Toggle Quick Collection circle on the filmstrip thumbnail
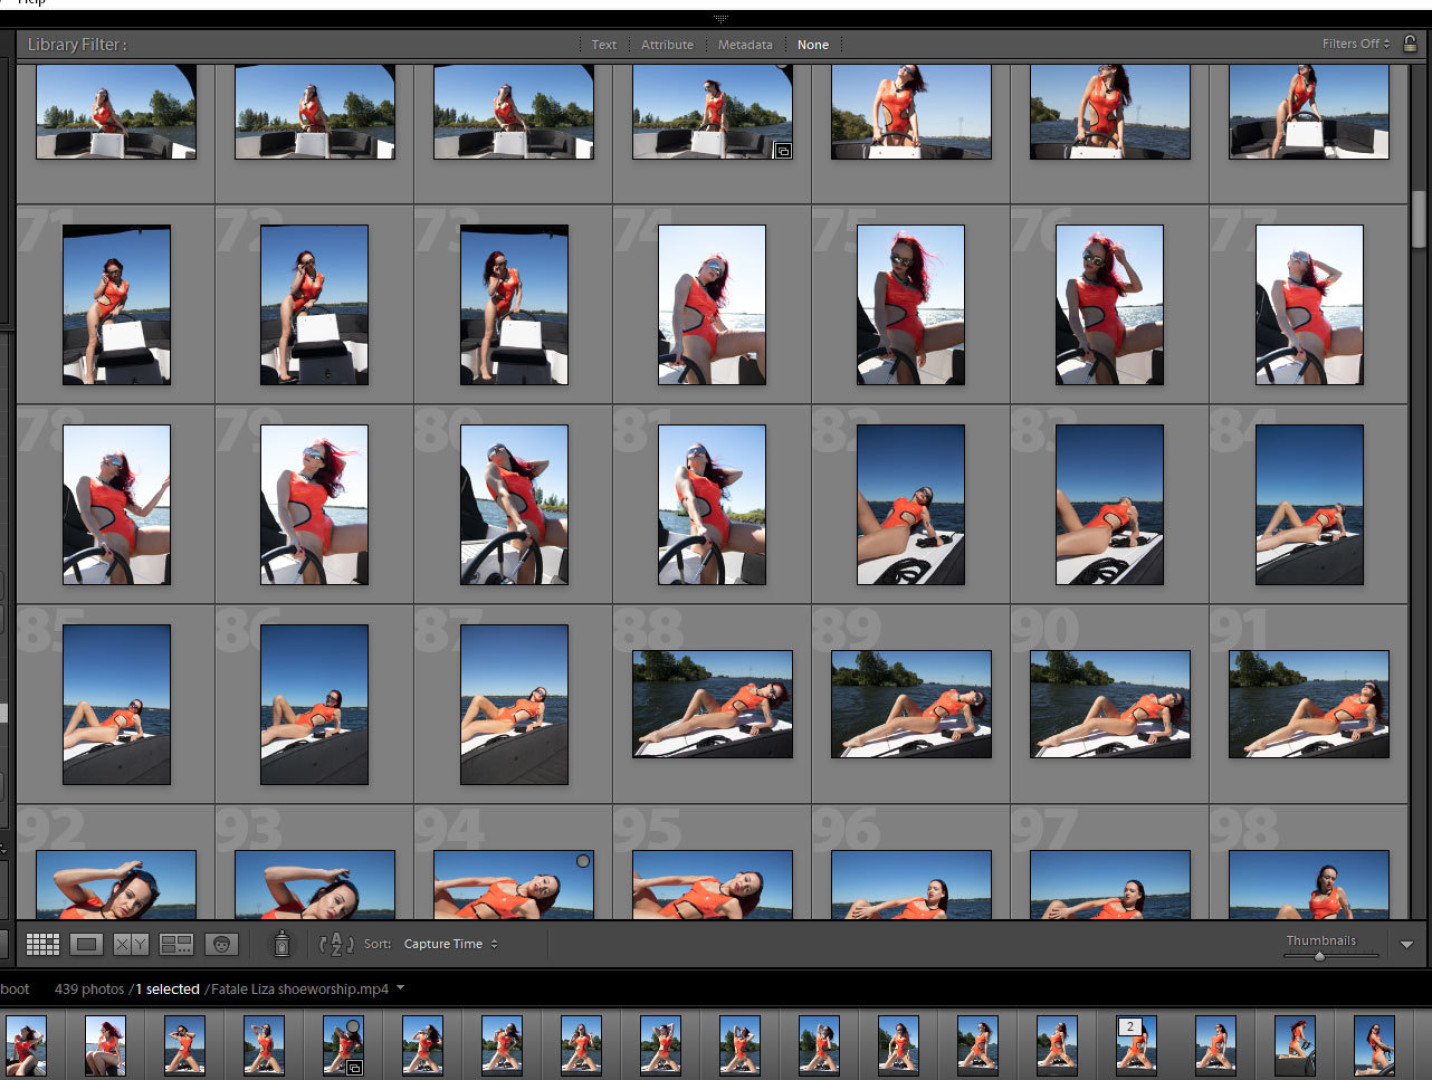Screen dimensions: 1432x1080 tap(352, 1026)
